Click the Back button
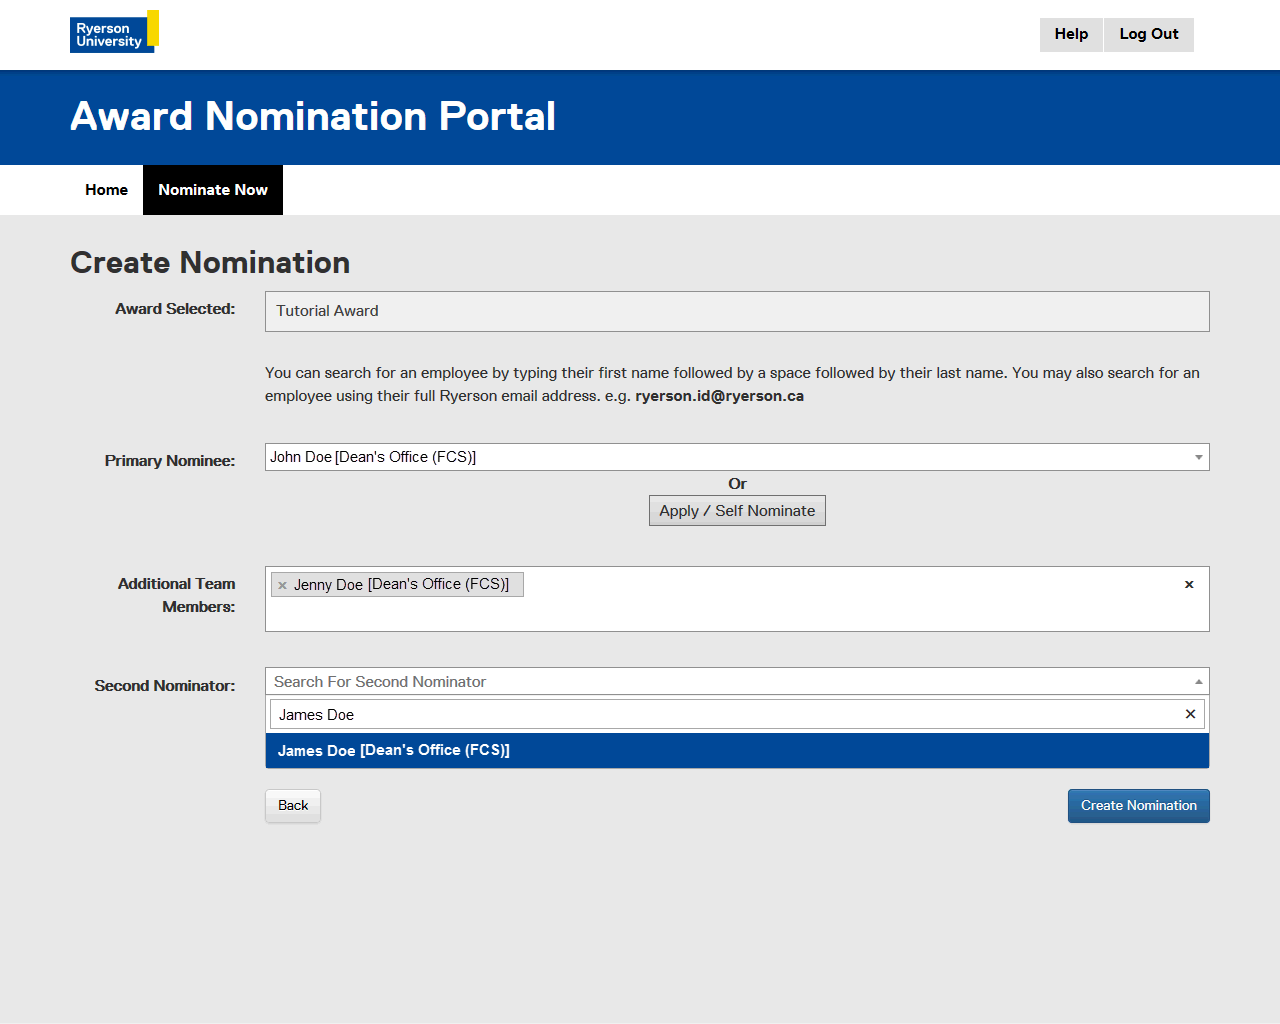 click(293, 806)
